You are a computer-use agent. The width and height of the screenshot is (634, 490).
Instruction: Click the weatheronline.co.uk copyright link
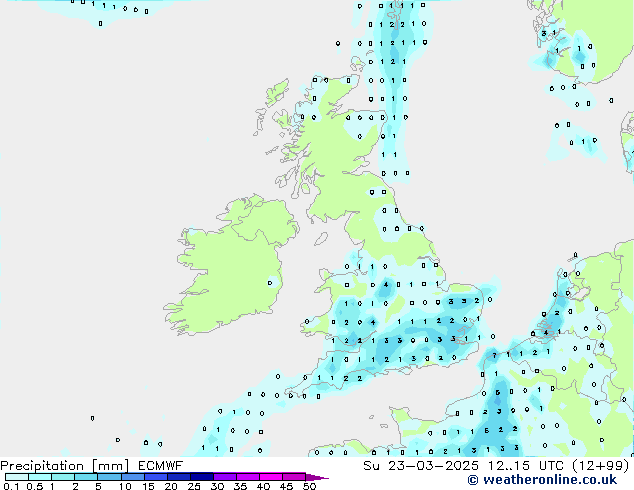pos(542,480)
